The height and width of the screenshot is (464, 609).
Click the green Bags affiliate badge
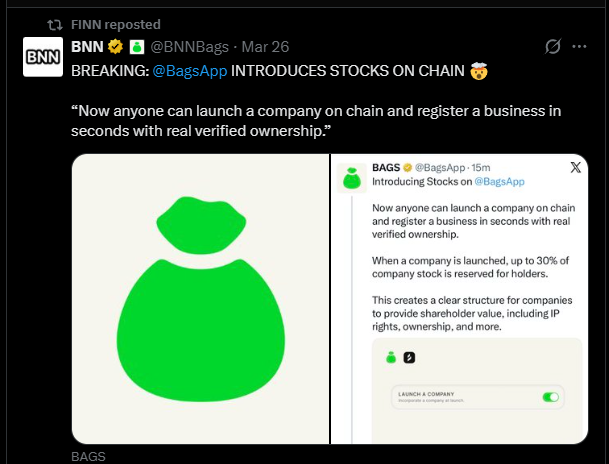pos(138,47)
